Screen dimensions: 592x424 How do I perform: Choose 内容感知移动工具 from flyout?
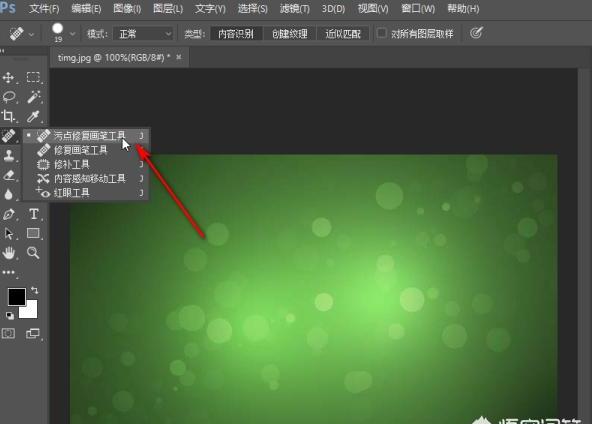[x=86, y=179]
